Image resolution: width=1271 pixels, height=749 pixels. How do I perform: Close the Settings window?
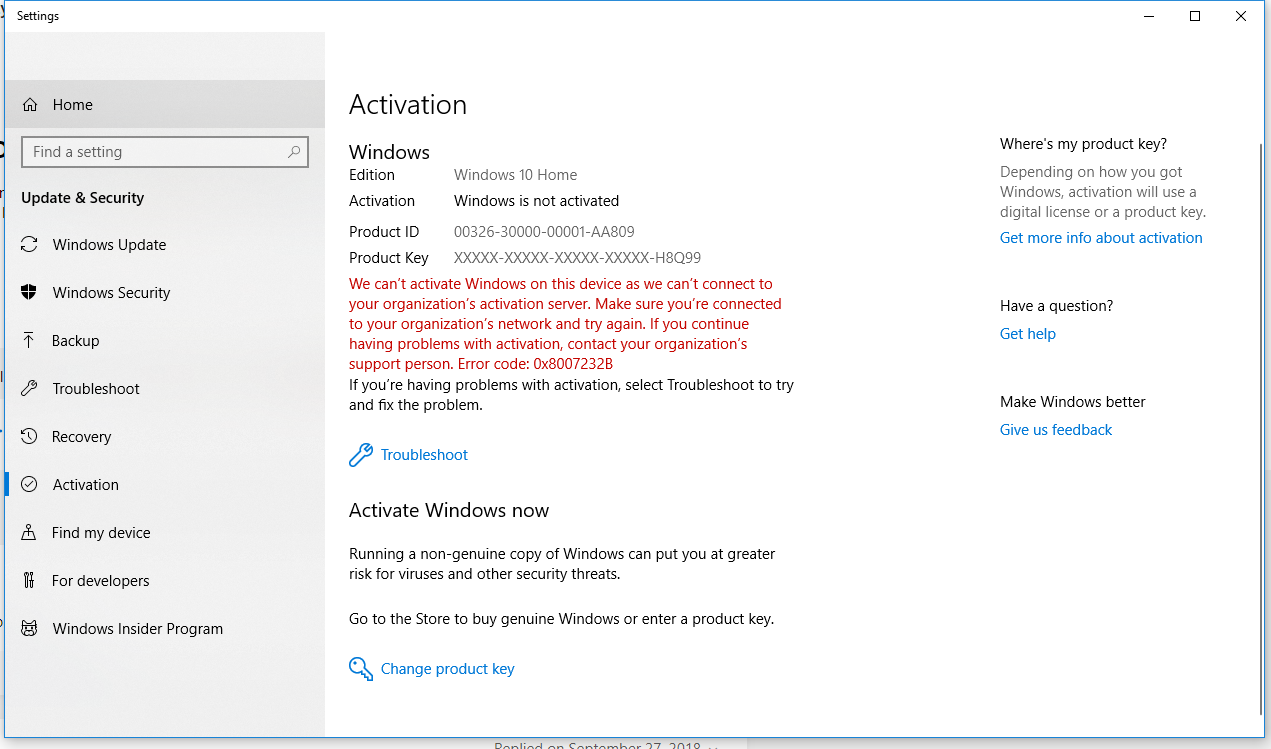(x=1241, y=16)
